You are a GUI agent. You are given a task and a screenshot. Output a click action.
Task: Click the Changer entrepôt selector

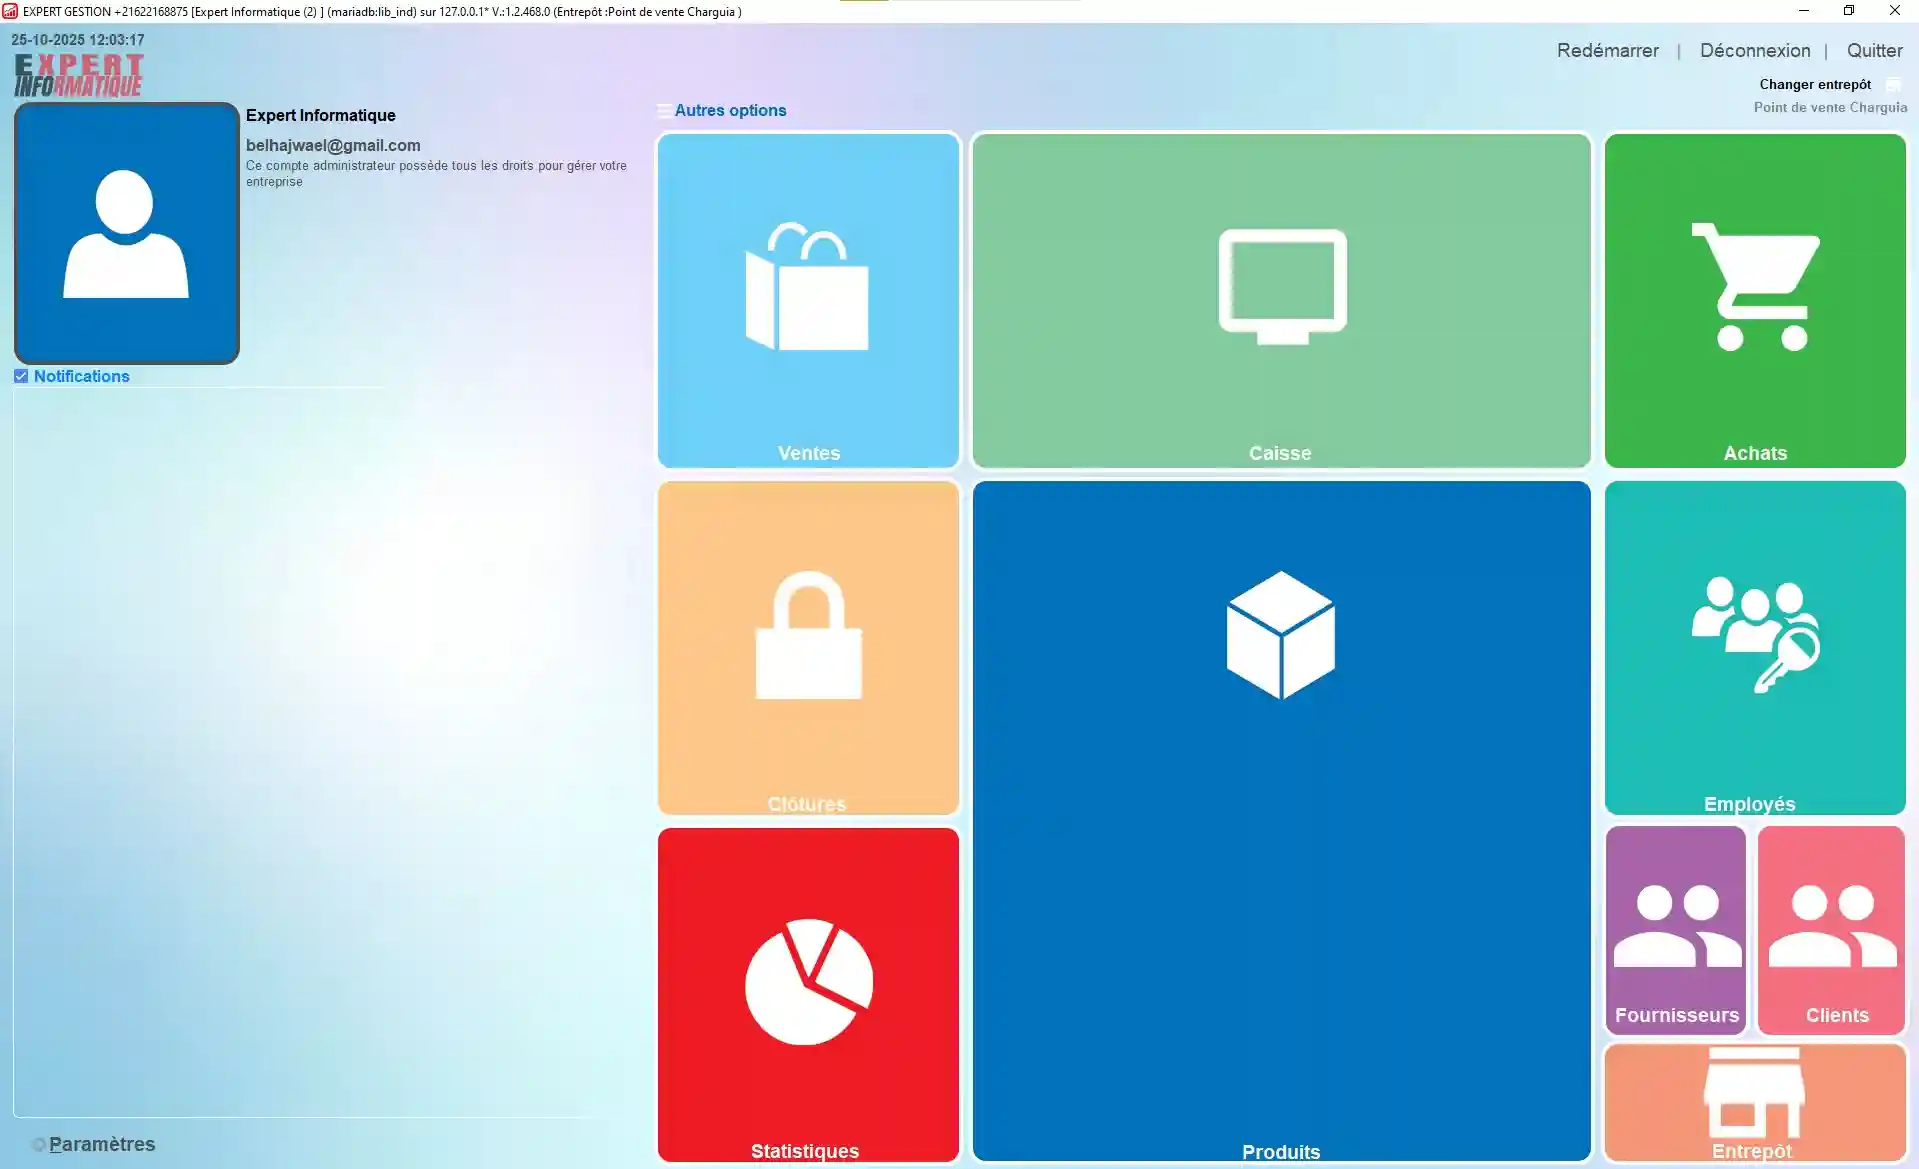tap(1815, 84)
